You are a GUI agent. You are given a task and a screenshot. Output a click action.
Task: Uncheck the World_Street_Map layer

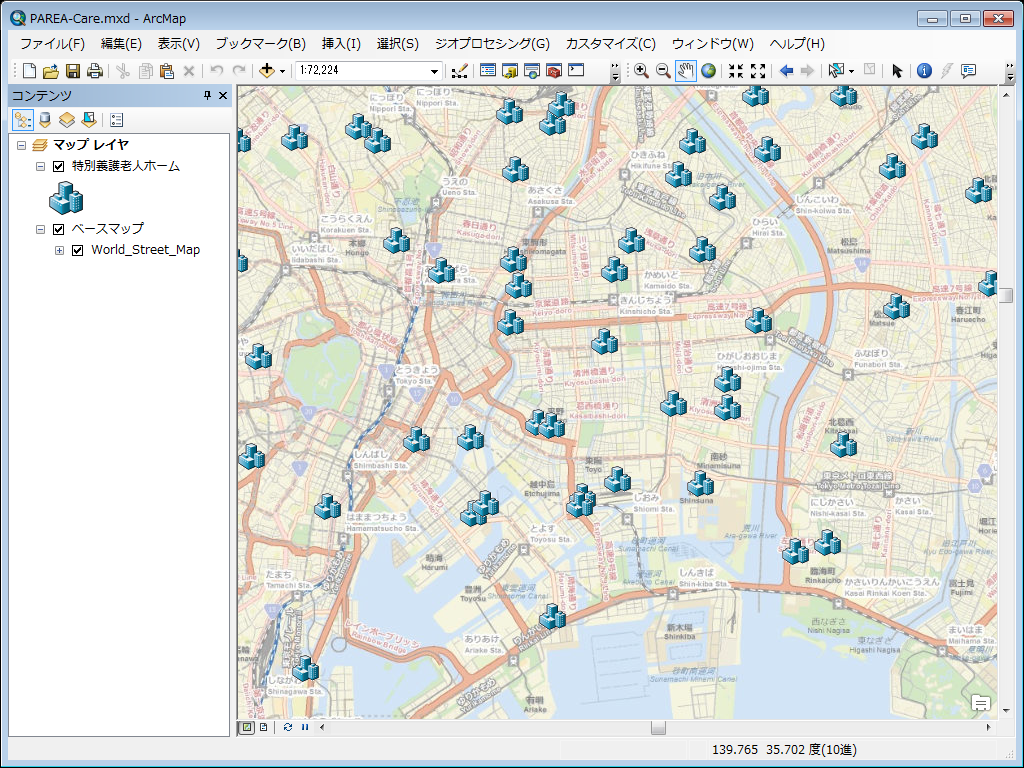[77, 250]
